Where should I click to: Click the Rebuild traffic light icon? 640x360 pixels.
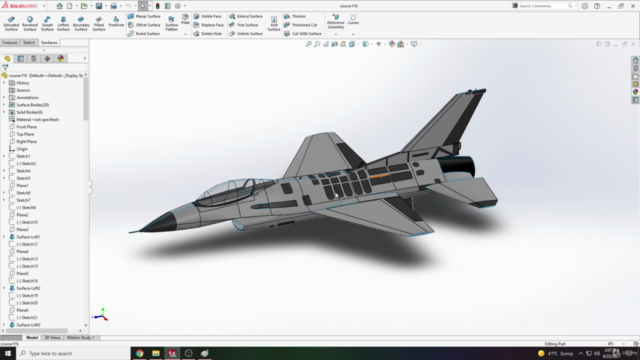click(158, 6)
